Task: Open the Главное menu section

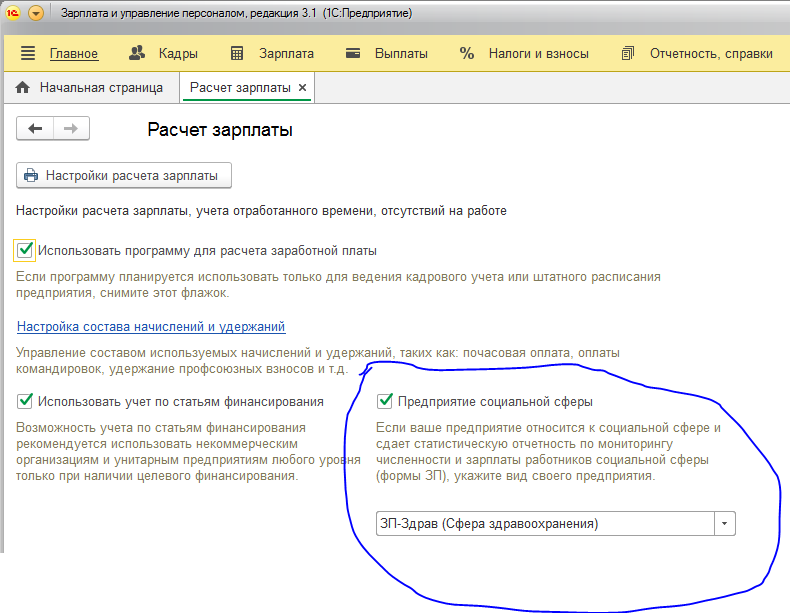Action: [x=74, y=53]
